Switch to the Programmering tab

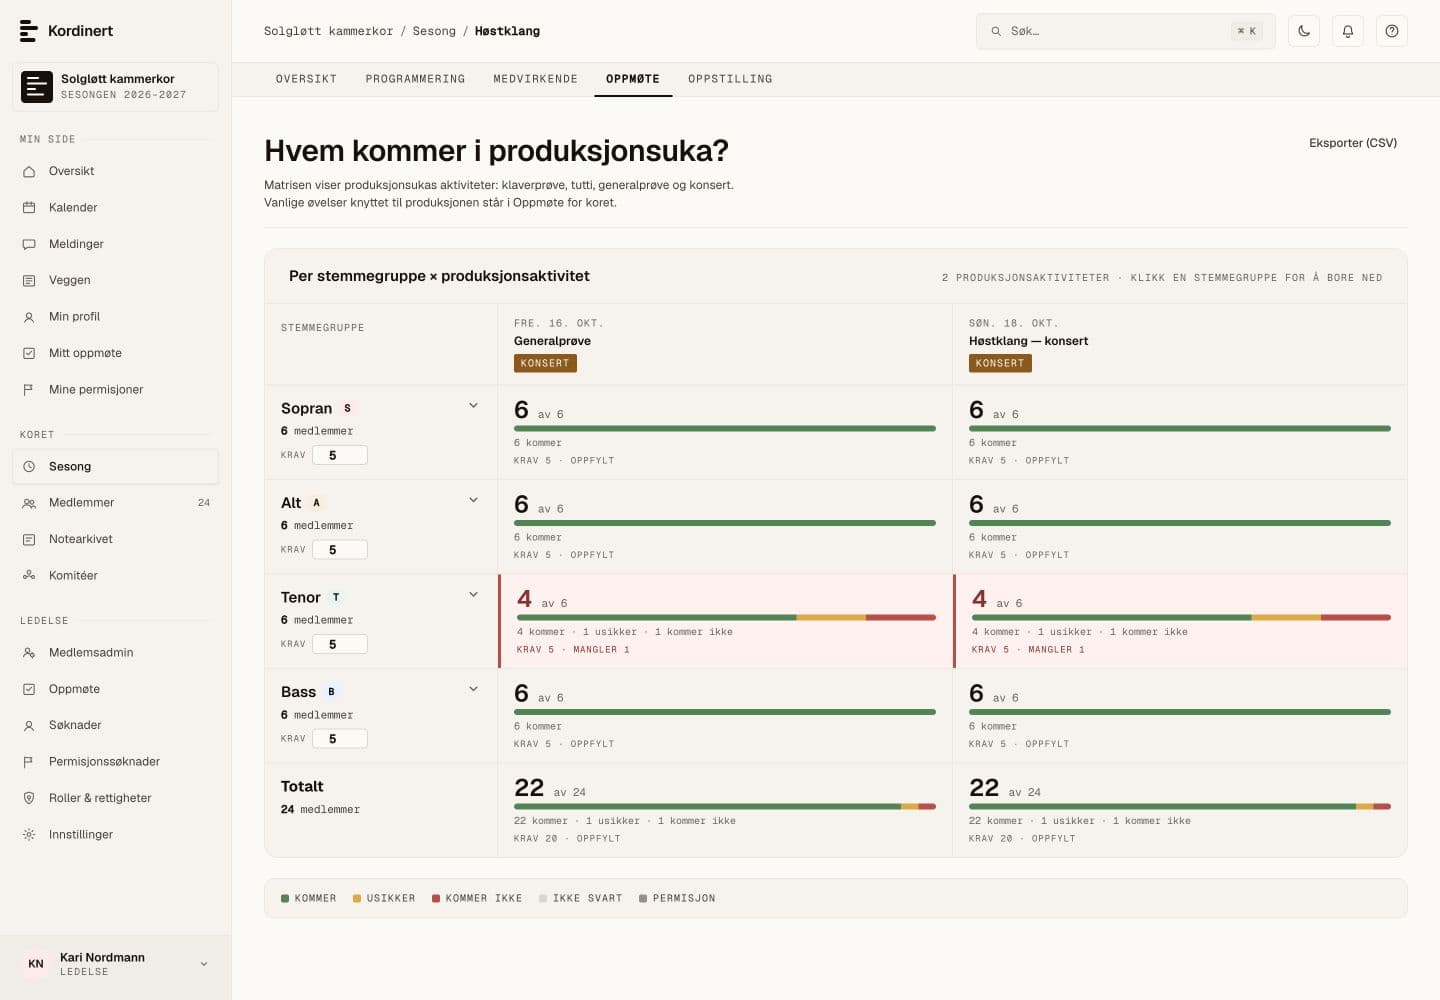[415, 79]
